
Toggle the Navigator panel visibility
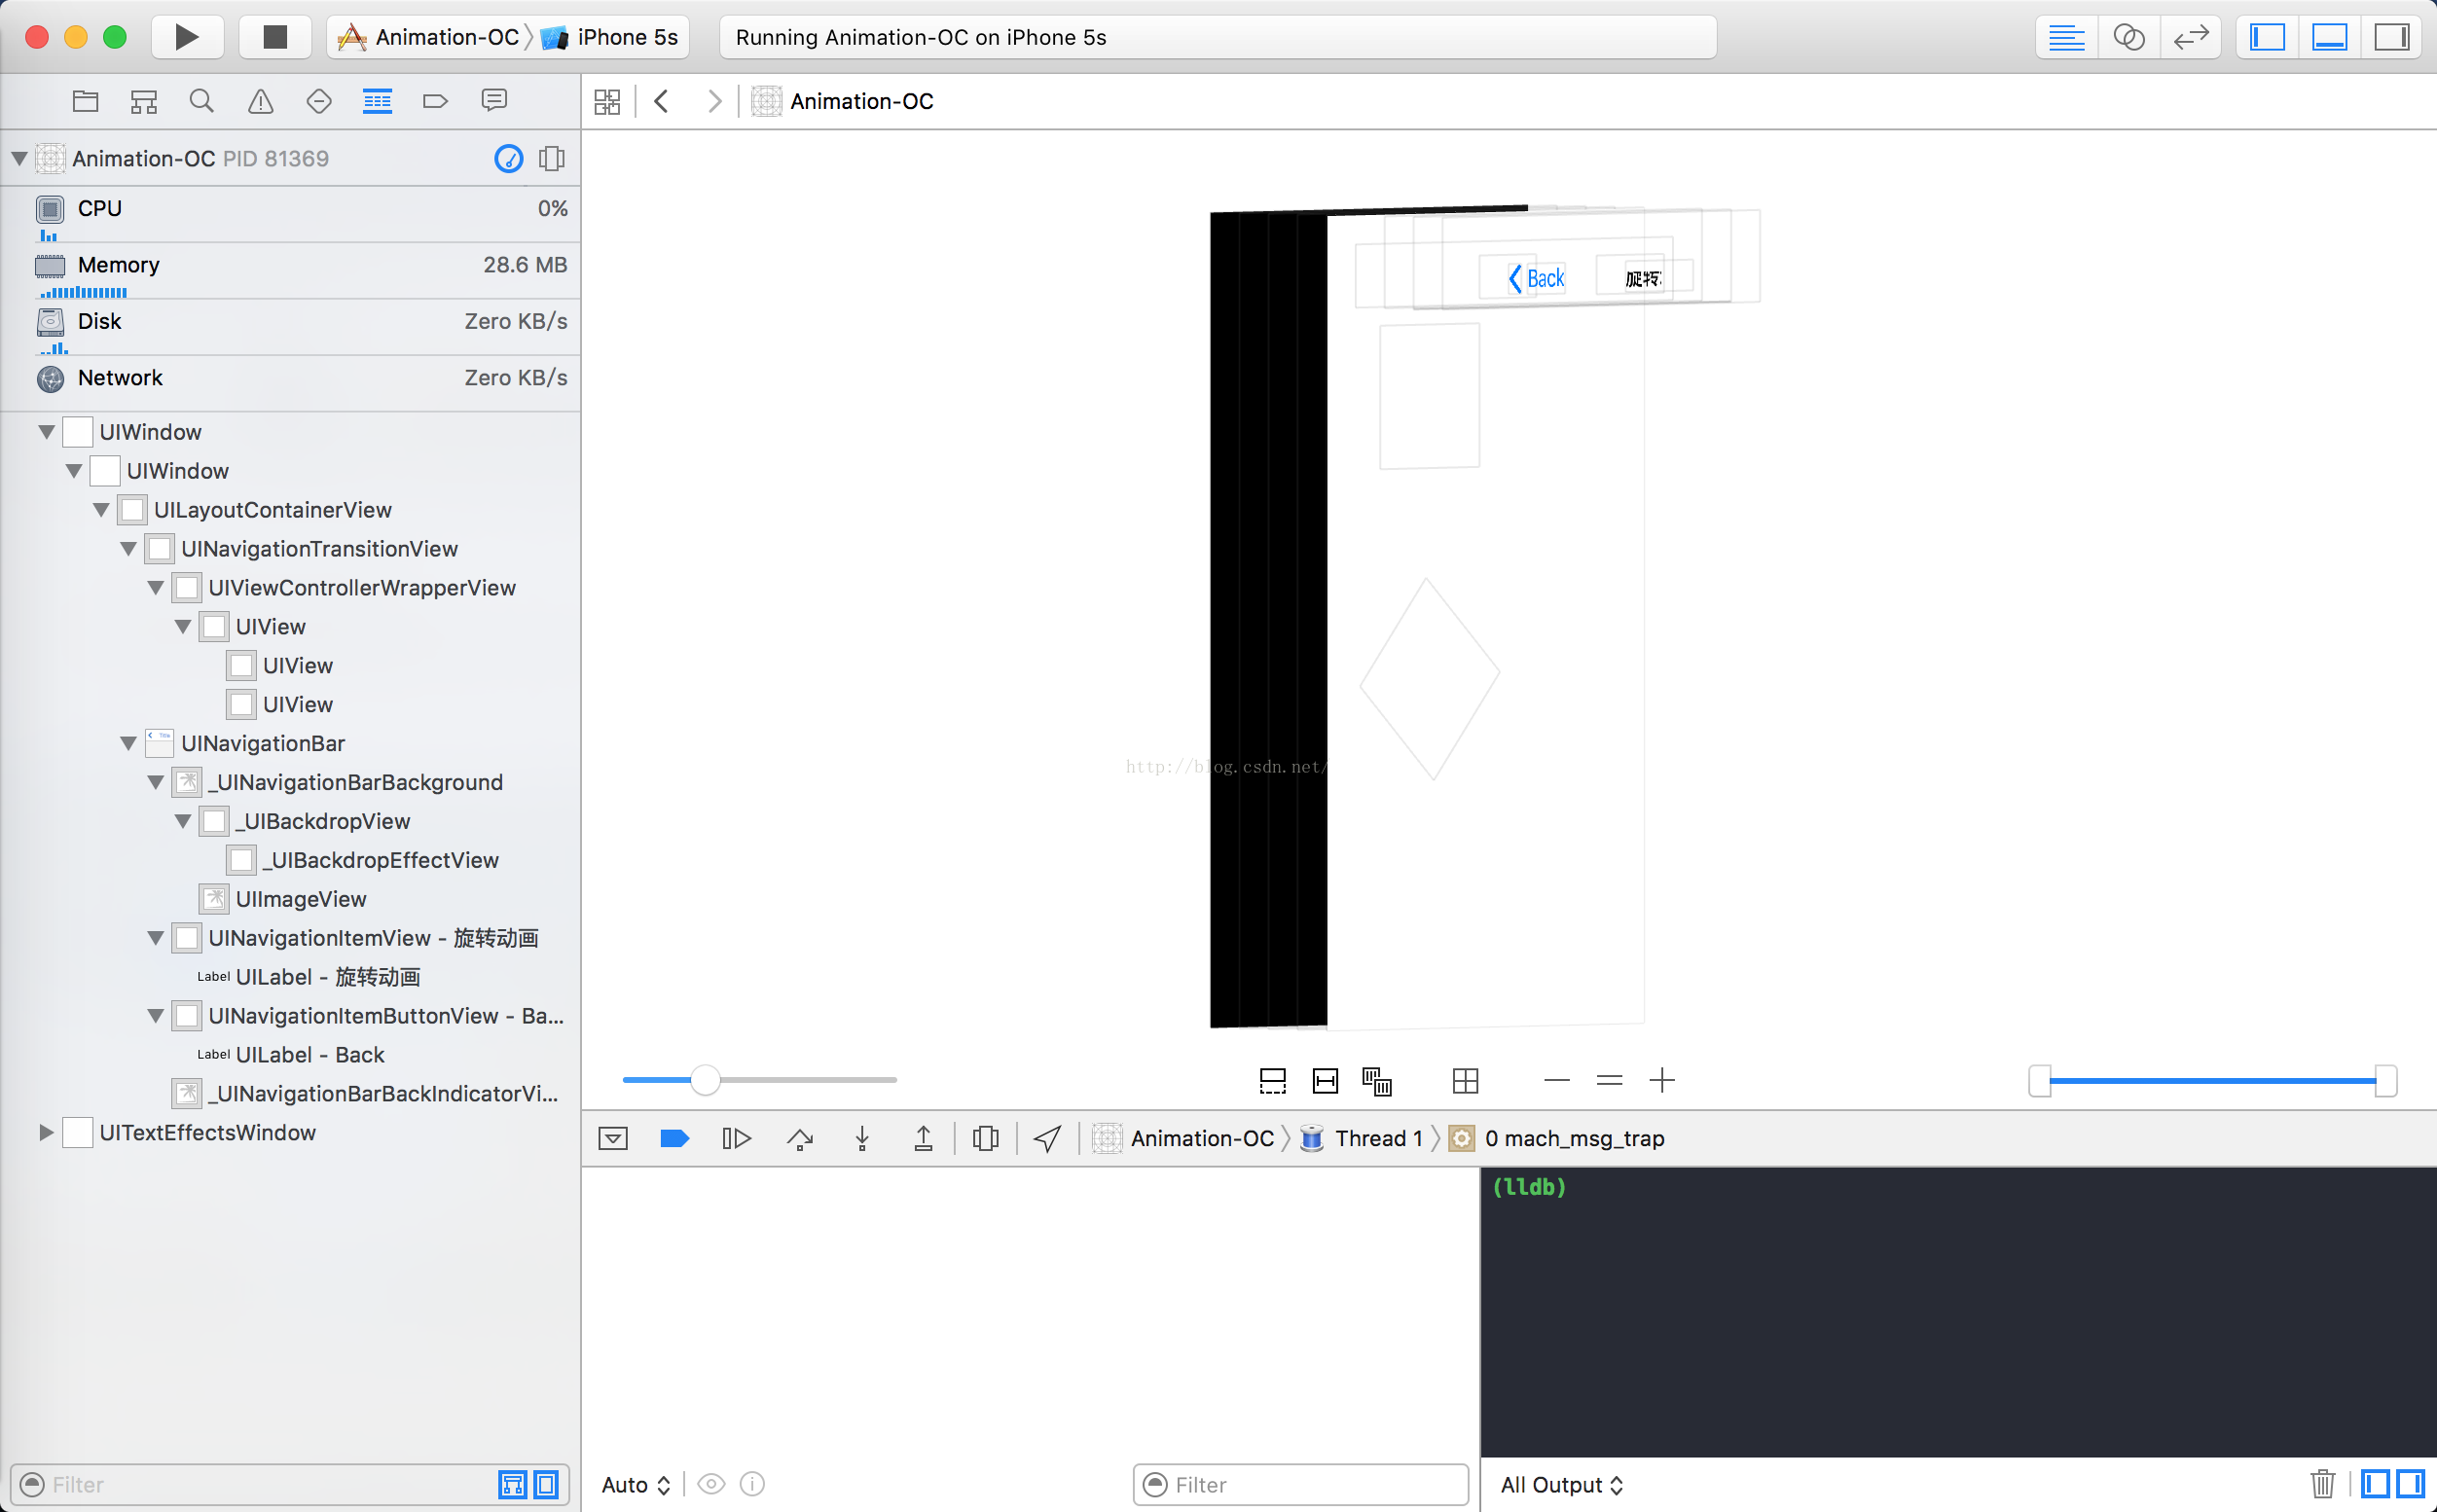point(2267,37)
